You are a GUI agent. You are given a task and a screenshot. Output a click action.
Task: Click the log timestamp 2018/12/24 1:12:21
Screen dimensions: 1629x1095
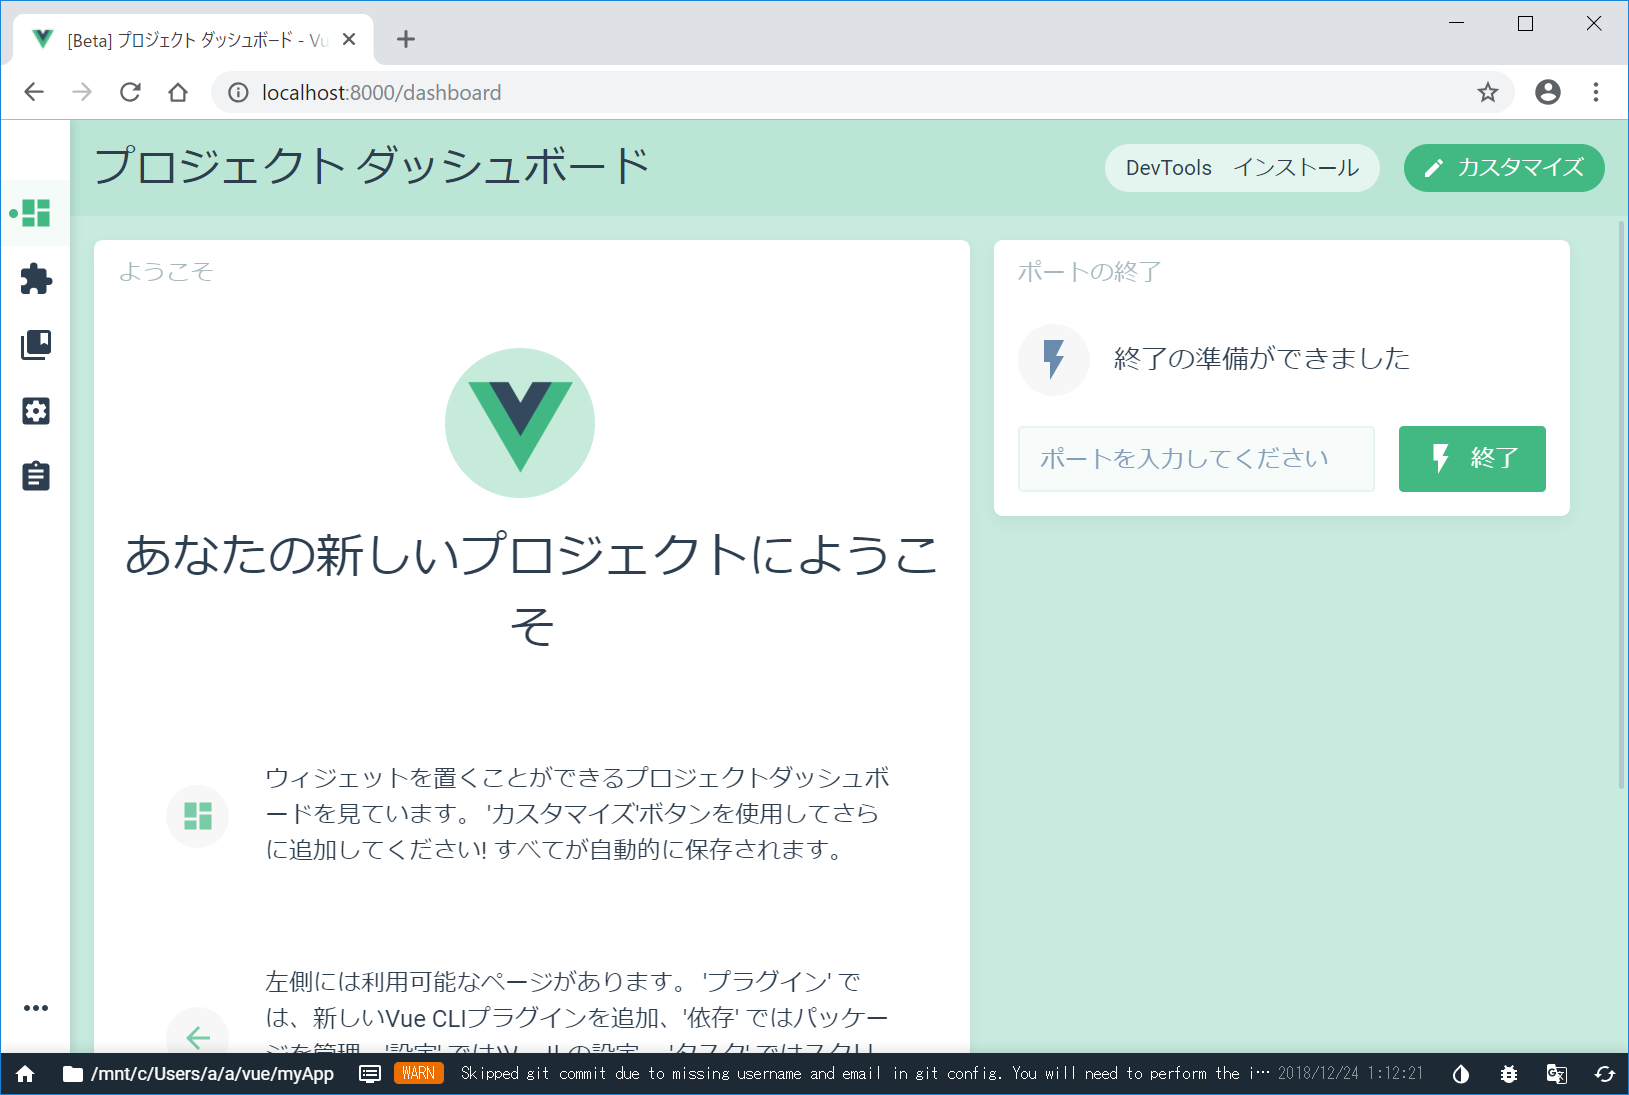click(1350, 1073)
